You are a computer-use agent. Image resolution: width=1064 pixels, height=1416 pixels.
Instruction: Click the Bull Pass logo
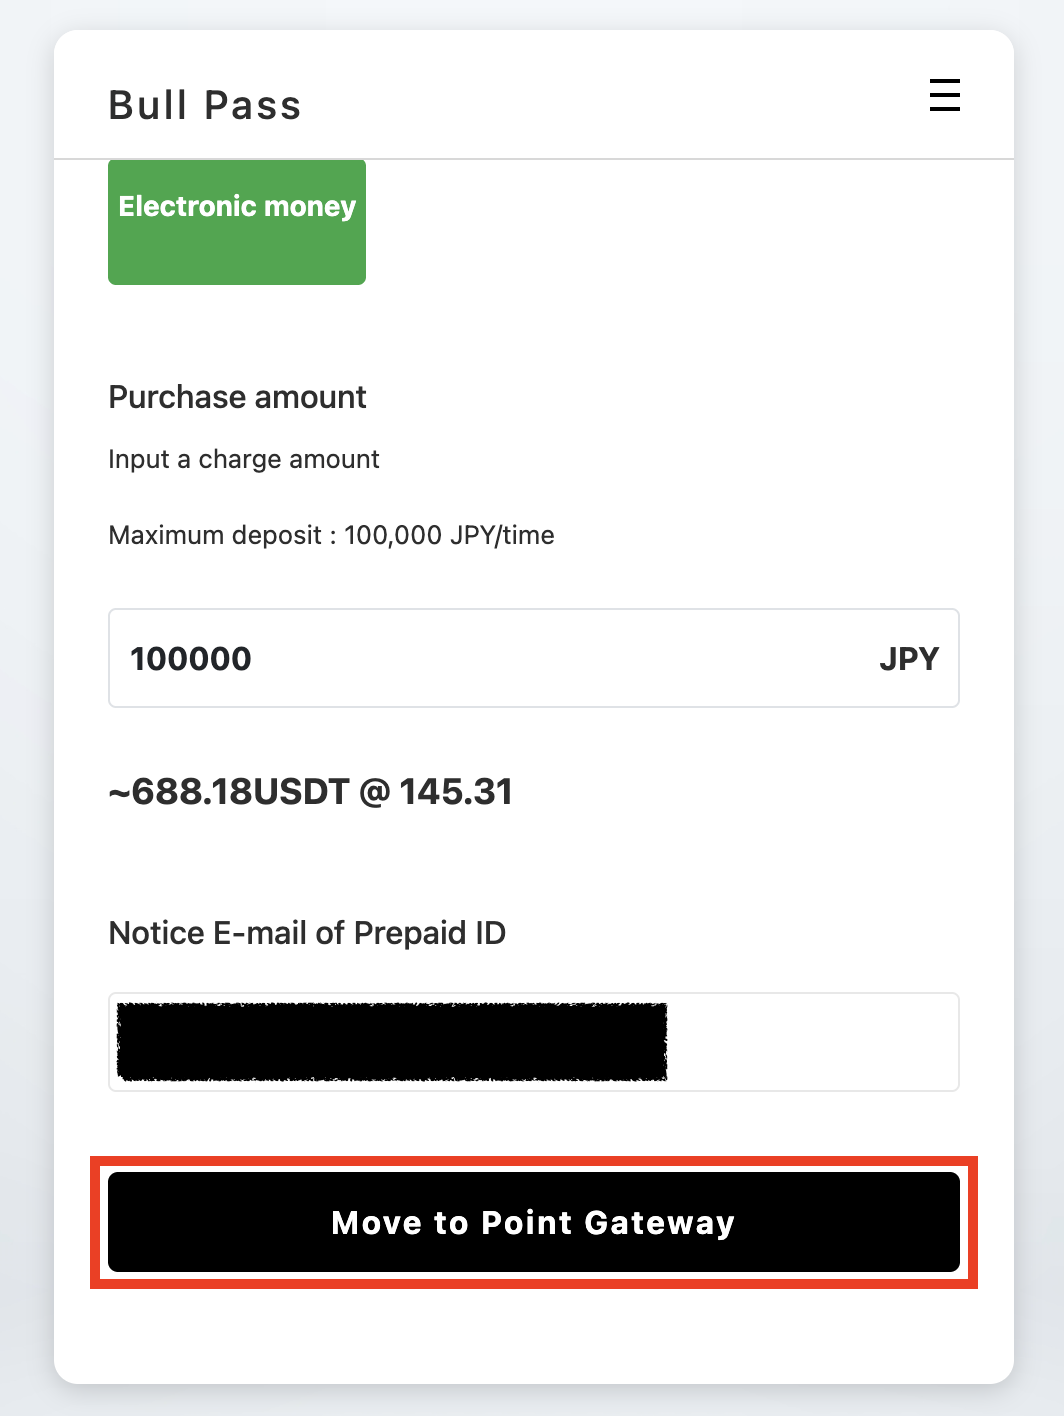coord(205,105)
